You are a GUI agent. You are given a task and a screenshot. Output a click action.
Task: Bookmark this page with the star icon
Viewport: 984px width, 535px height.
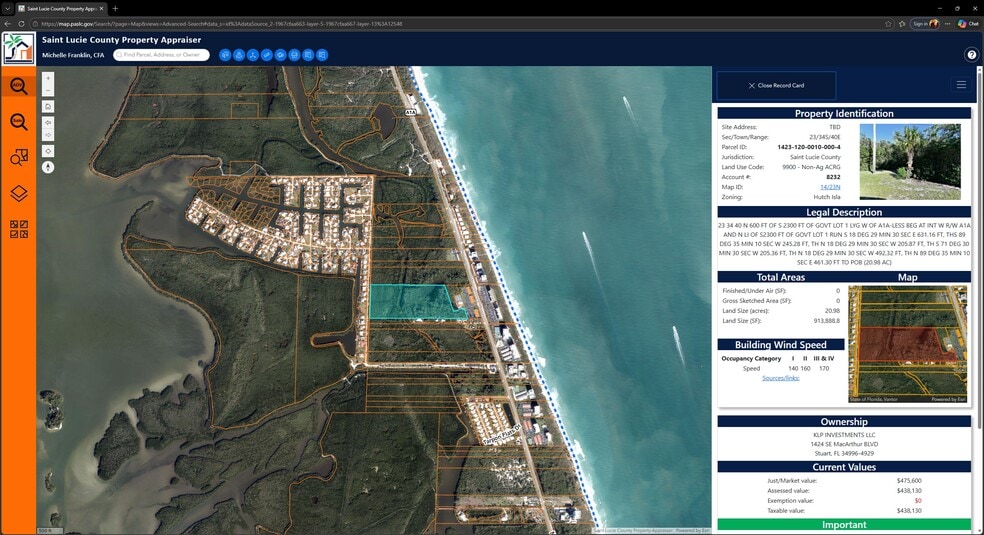[888, 24]
